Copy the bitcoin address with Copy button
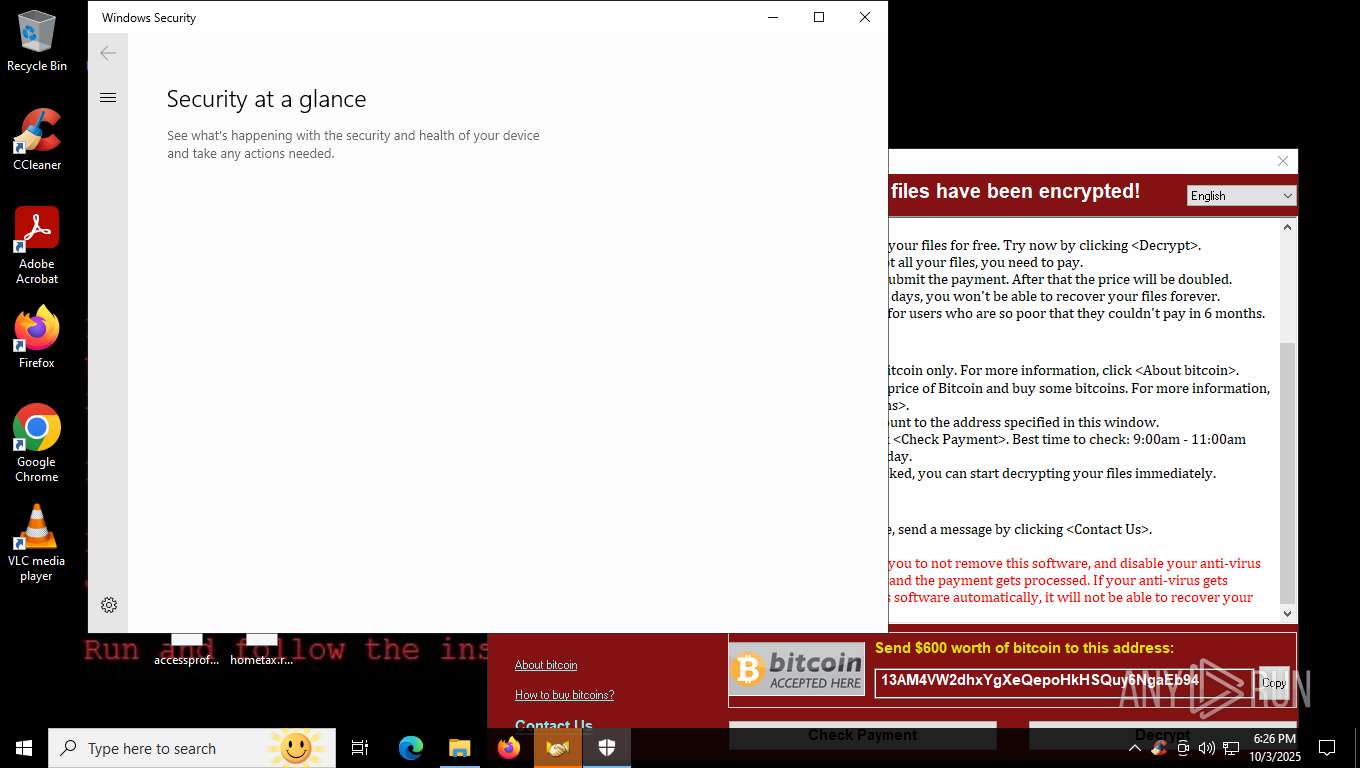 pyautogui.click(x=1274, y=683)
